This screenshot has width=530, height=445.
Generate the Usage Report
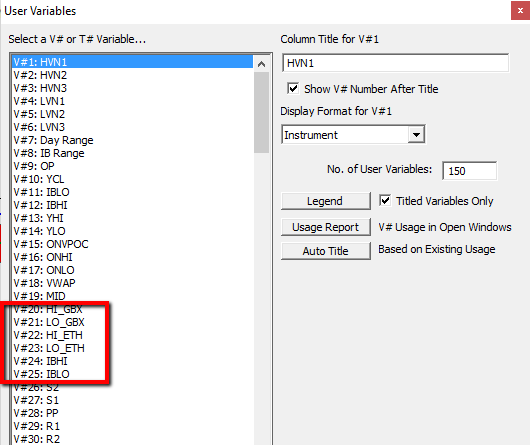click(326, 227)
